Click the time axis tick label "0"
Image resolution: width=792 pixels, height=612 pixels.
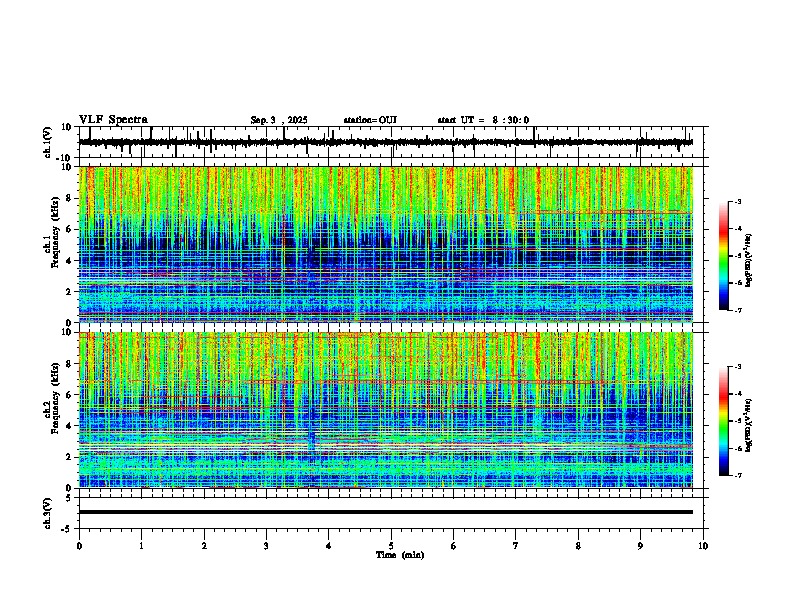pos(79,546)
